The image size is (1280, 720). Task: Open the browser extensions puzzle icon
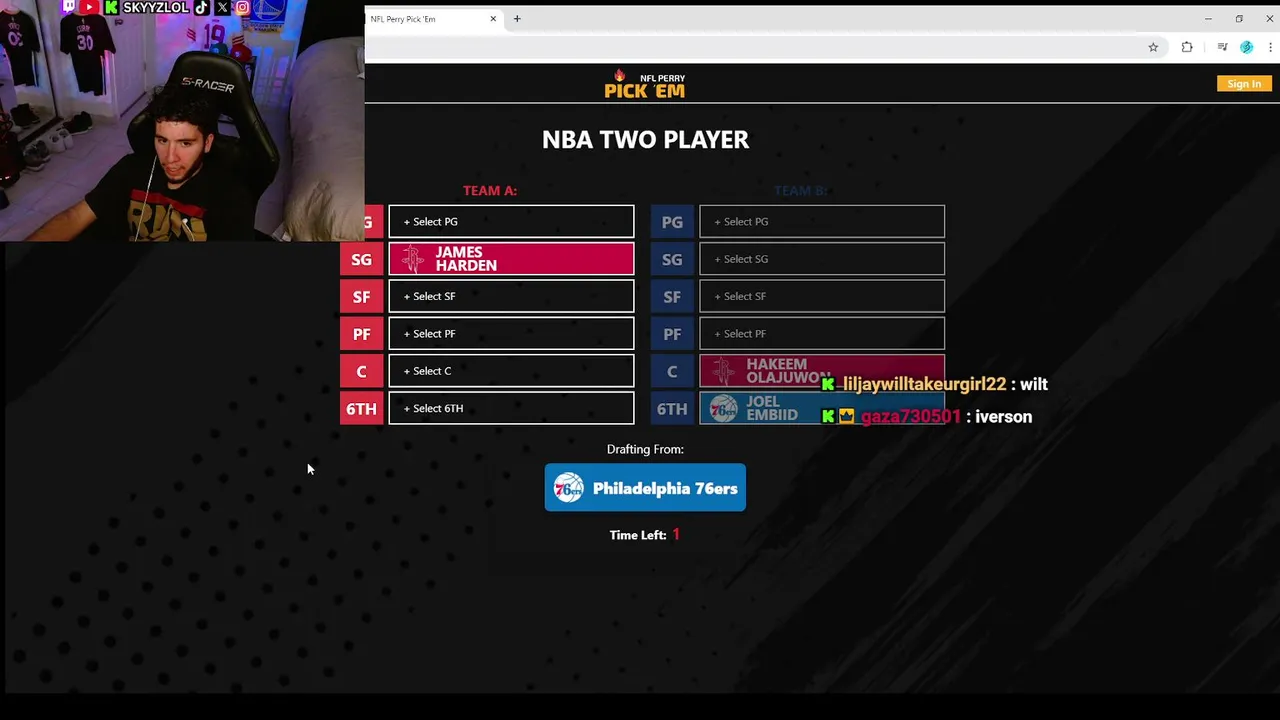point(1187,47)
